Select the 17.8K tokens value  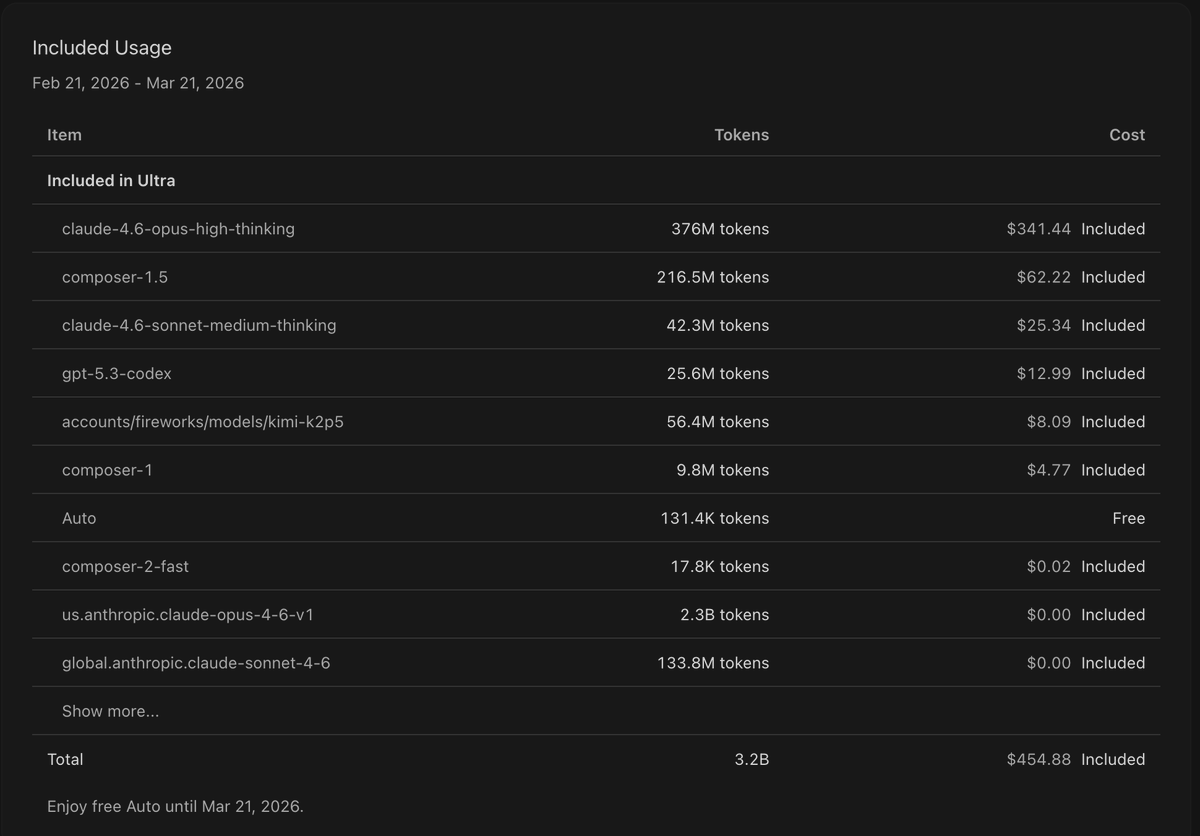(720, 566)
